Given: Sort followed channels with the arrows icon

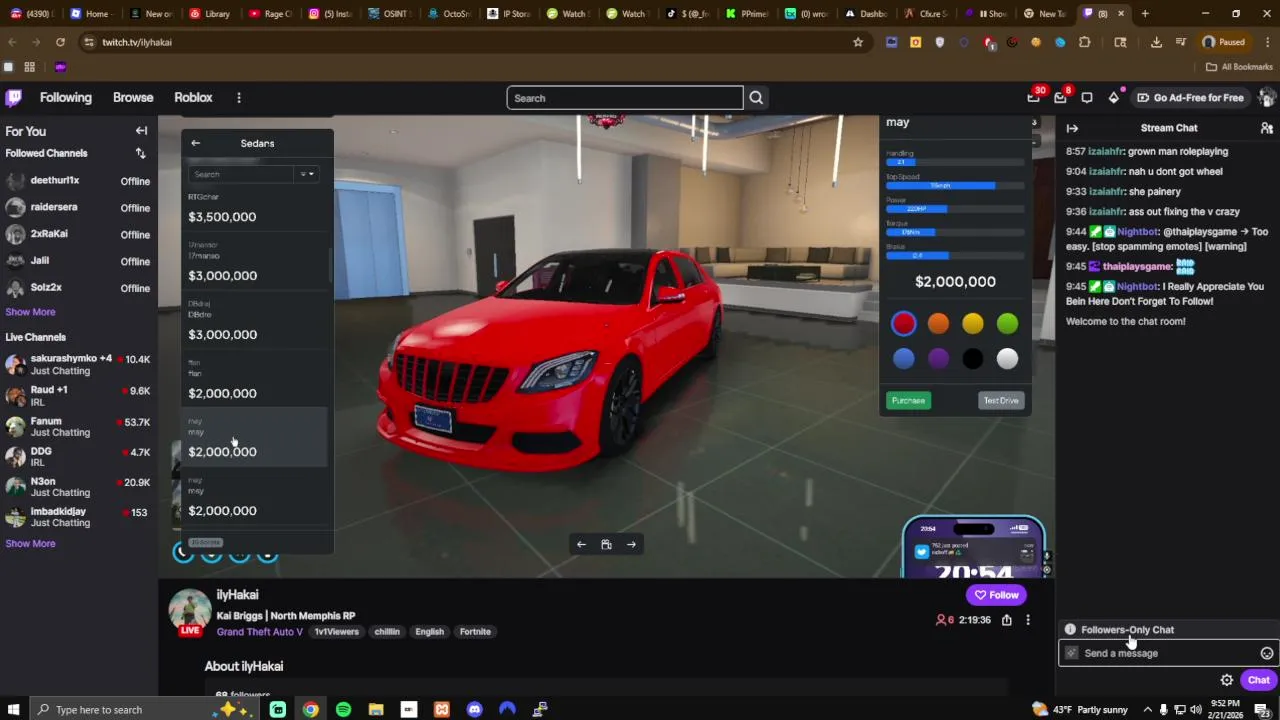Looking at the screenshot, I should (x=140, y=153).
